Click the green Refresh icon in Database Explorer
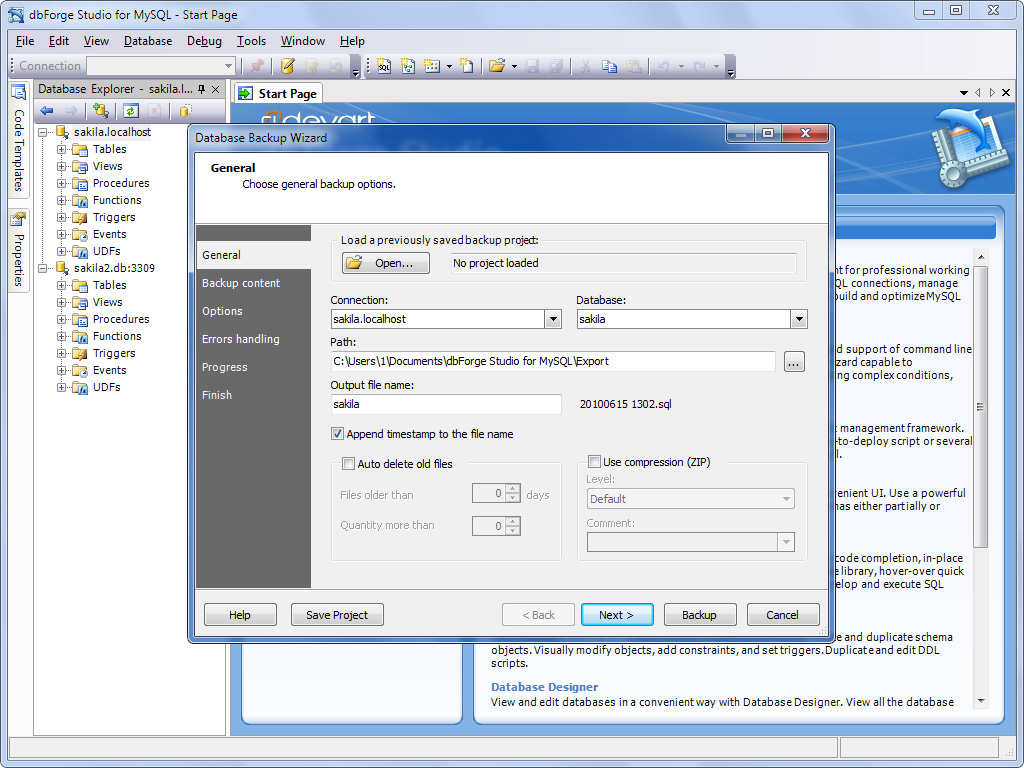 tap(131, 111)
